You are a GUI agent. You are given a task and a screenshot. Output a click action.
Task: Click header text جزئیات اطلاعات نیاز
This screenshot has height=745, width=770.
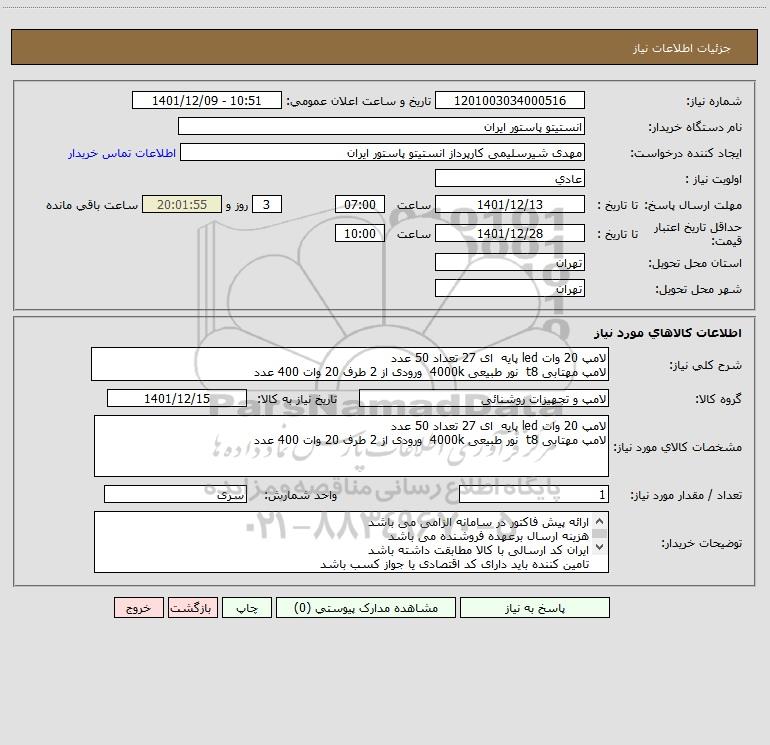point(681,48)
